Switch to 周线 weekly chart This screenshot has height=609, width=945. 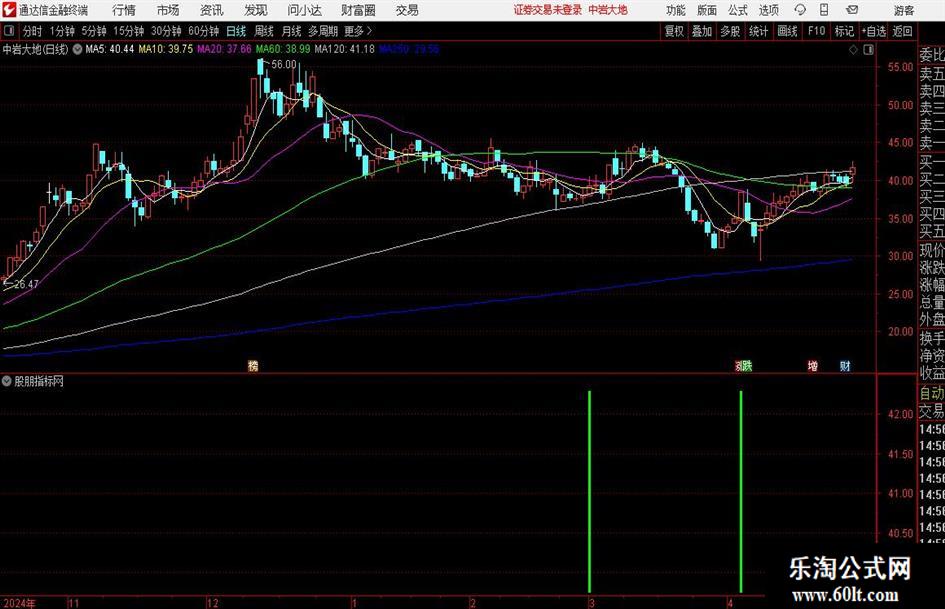(x=264, y=31)
